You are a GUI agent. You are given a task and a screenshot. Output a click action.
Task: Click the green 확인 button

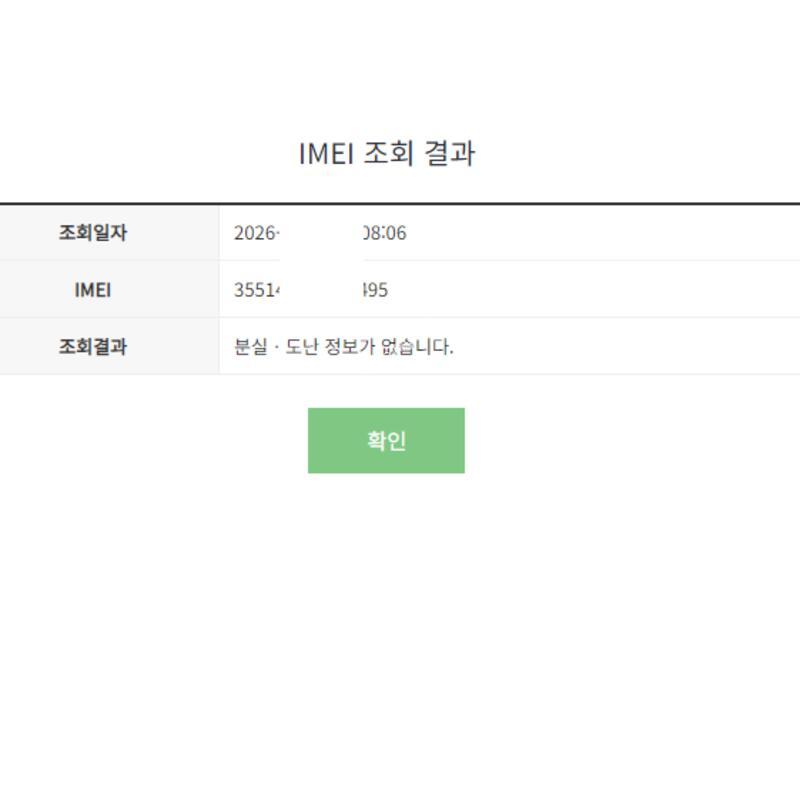click(386, 440)
